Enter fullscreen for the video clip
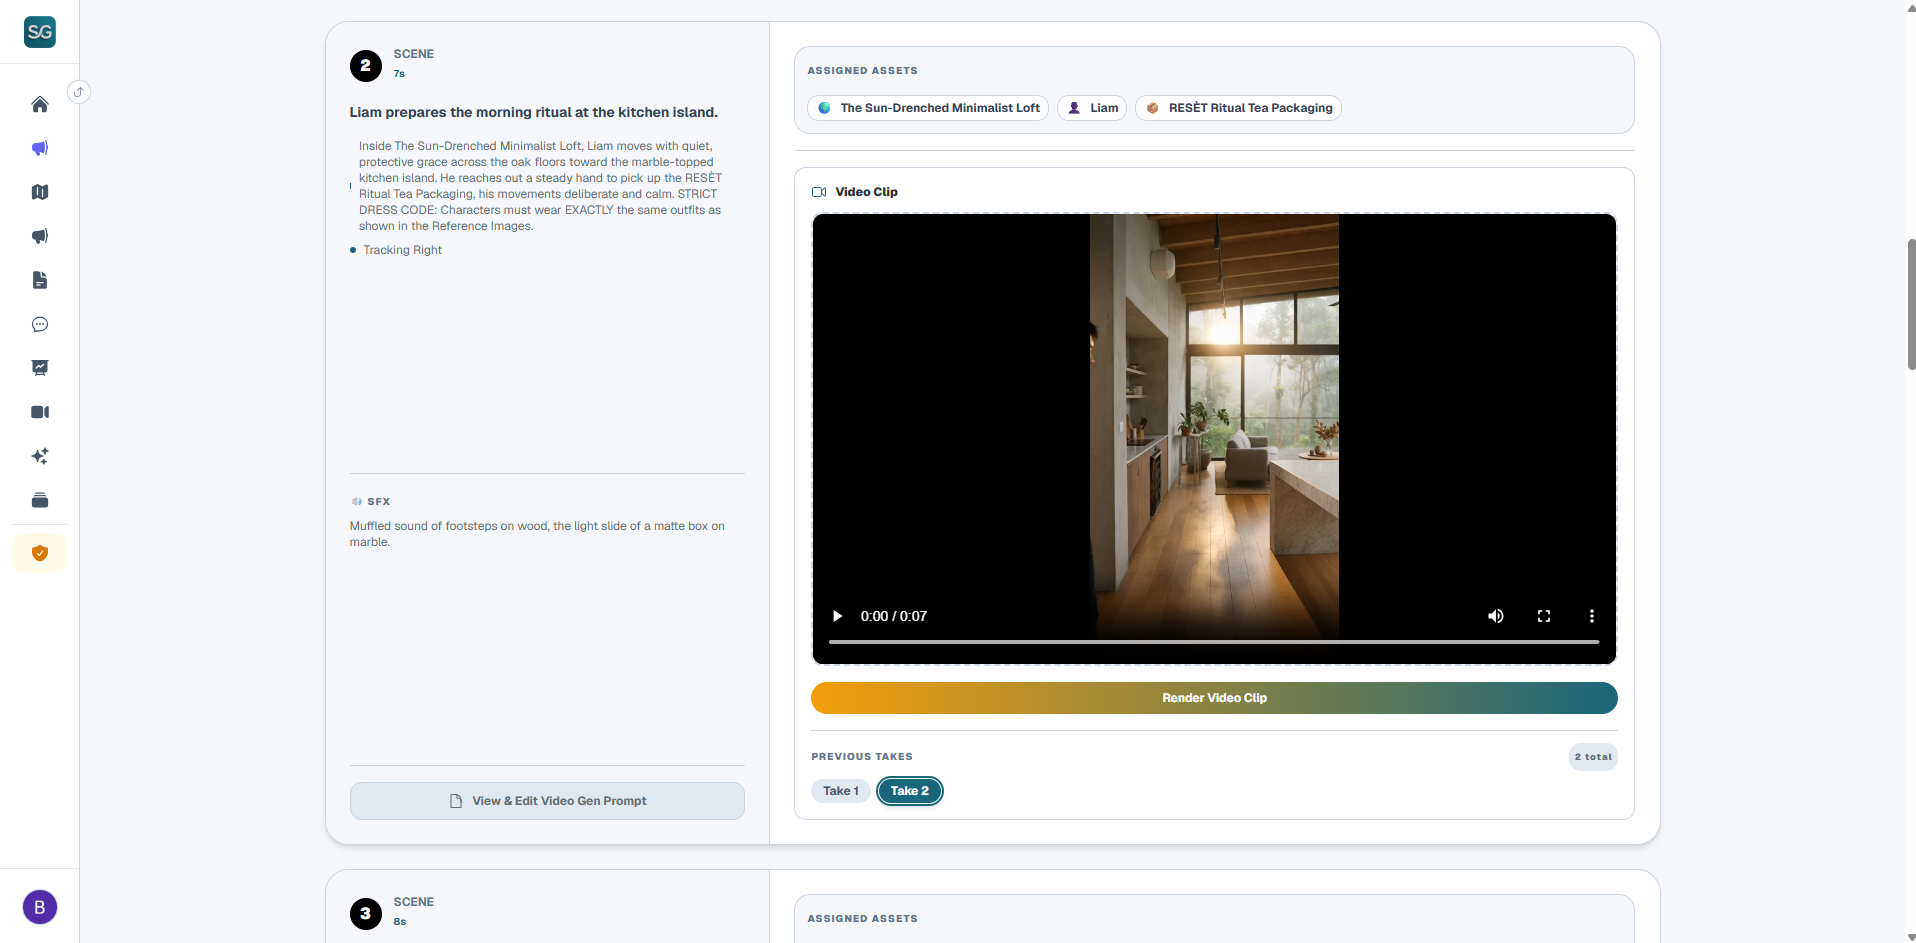Screen dimensions: 1916x943 (x=1544, y=616)
